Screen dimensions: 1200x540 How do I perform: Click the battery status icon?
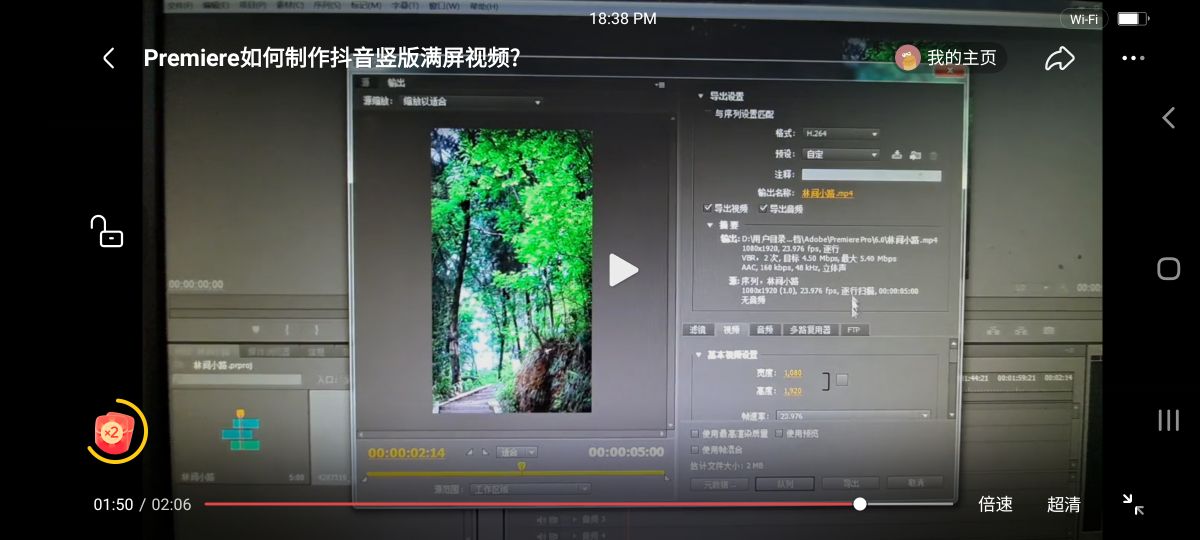pyautogui.click(x=1131, y=19)
